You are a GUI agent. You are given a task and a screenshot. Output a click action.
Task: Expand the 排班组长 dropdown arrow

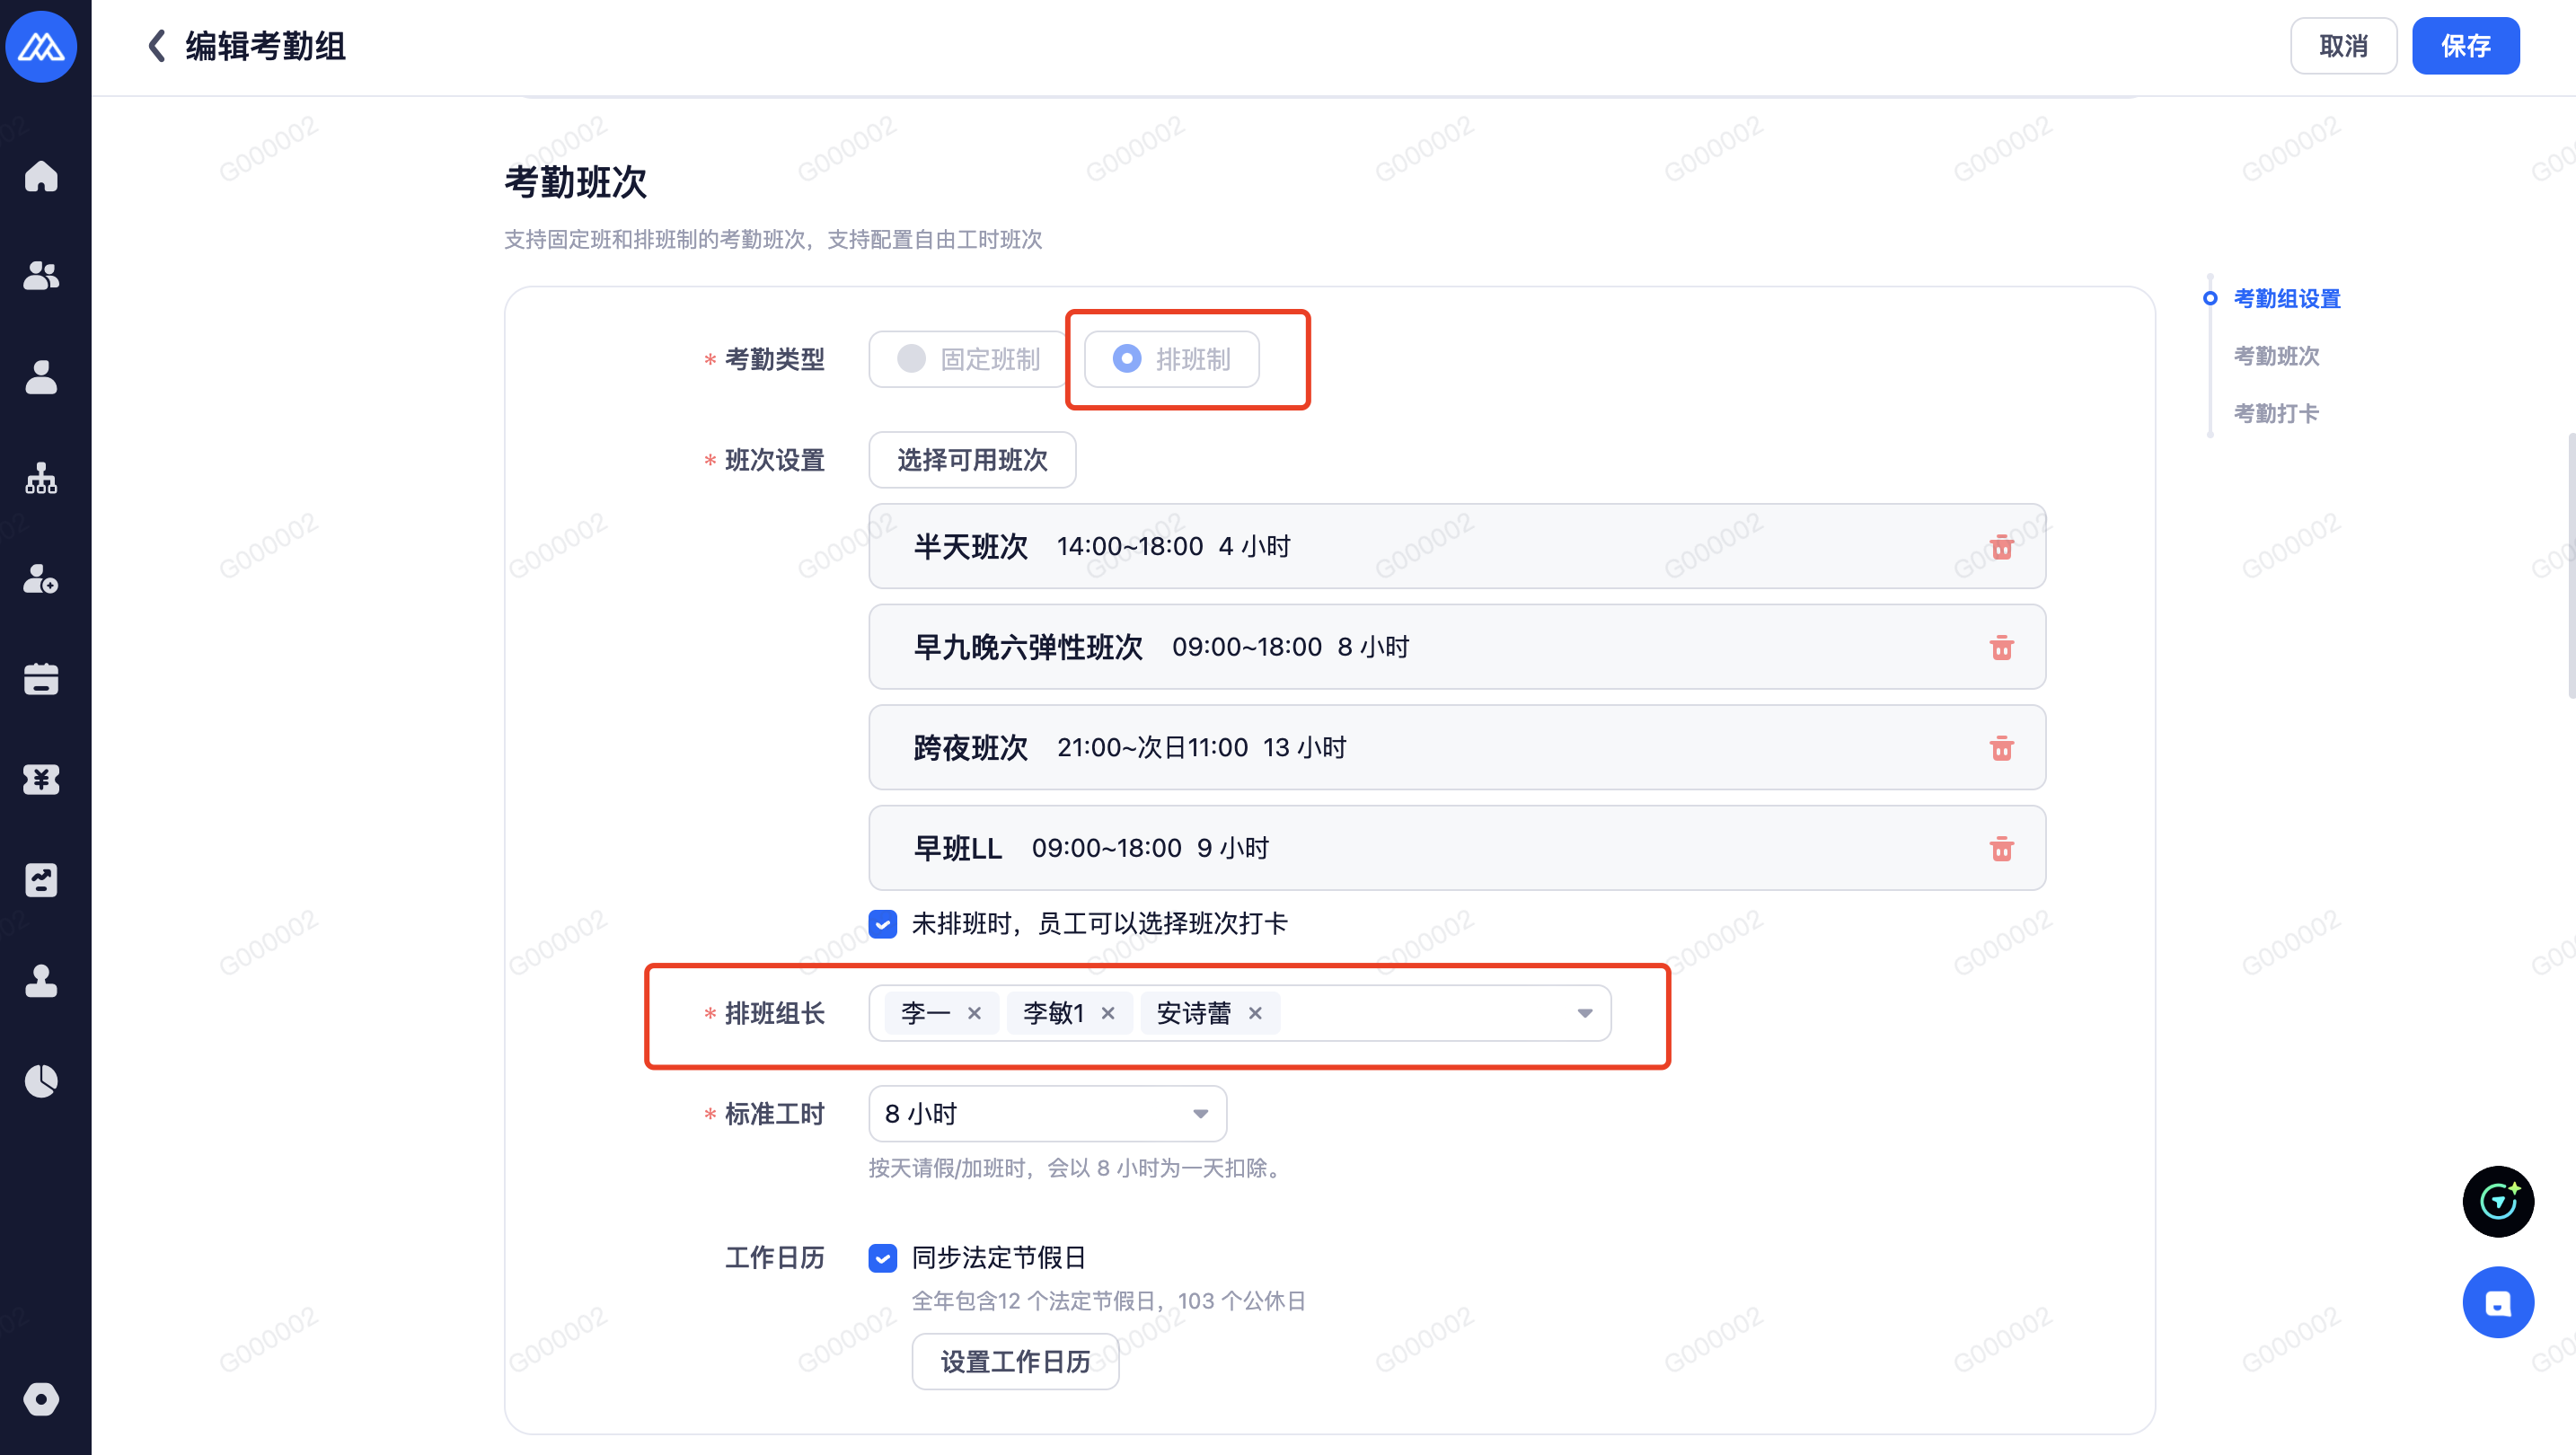point(1584,1013)
